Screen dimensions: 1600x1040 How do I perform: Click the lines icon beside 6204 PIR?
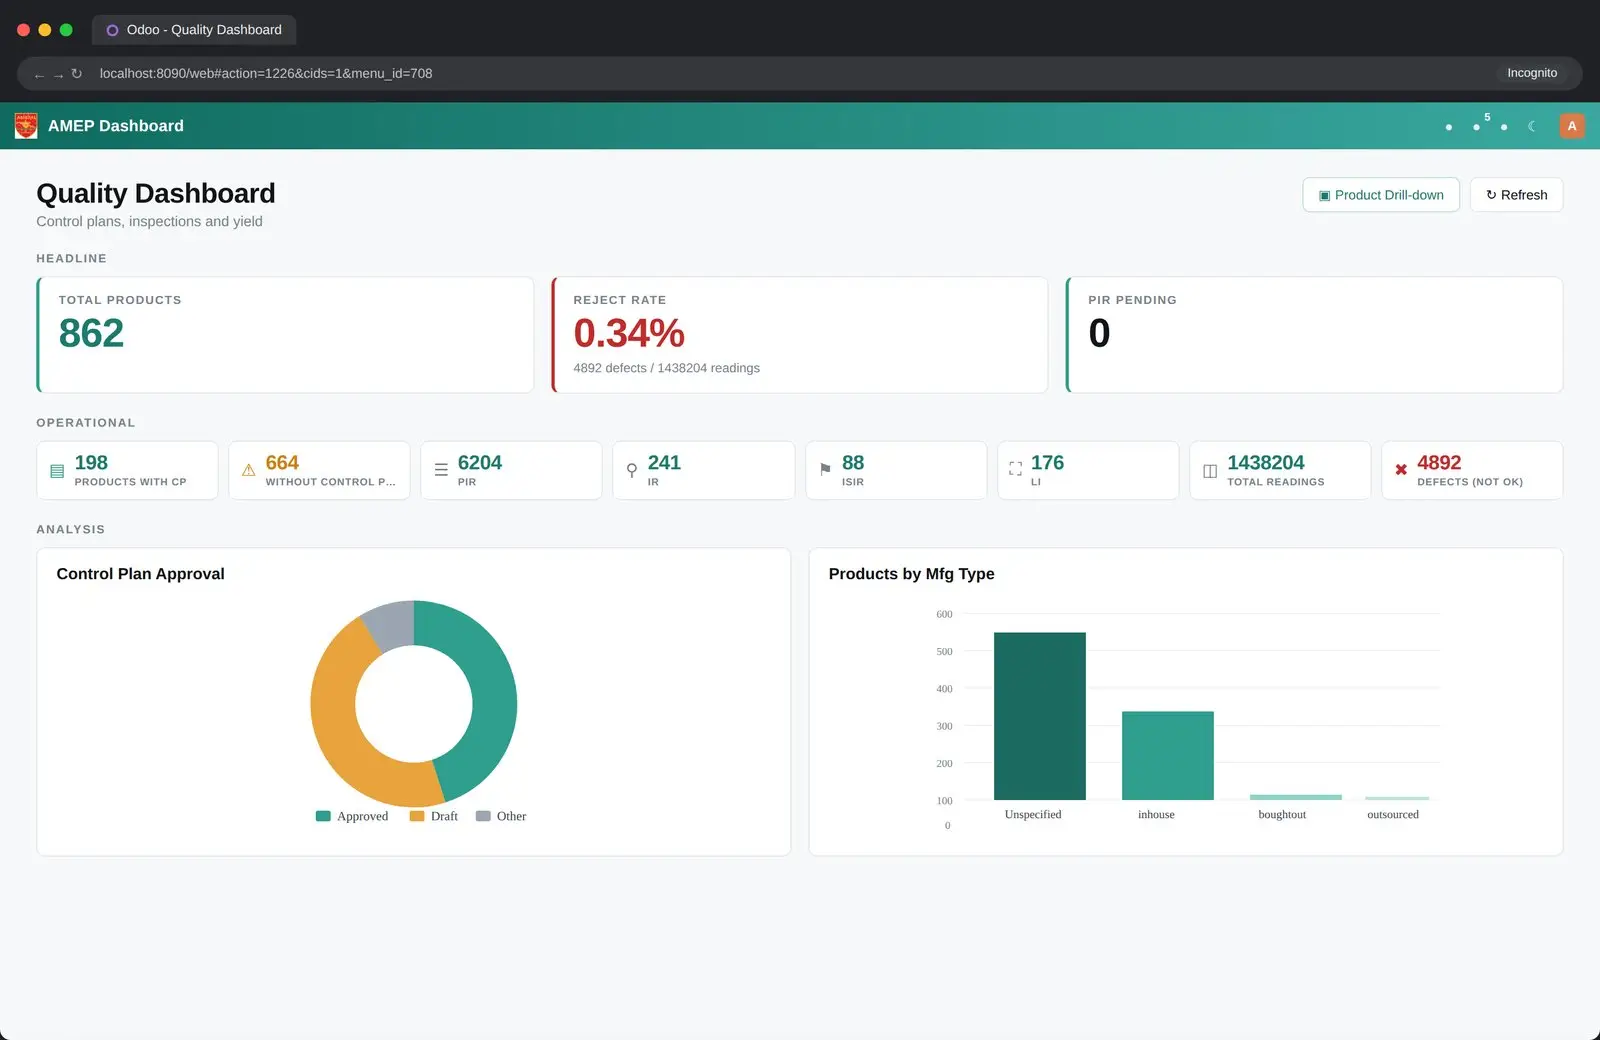[441, 470]
